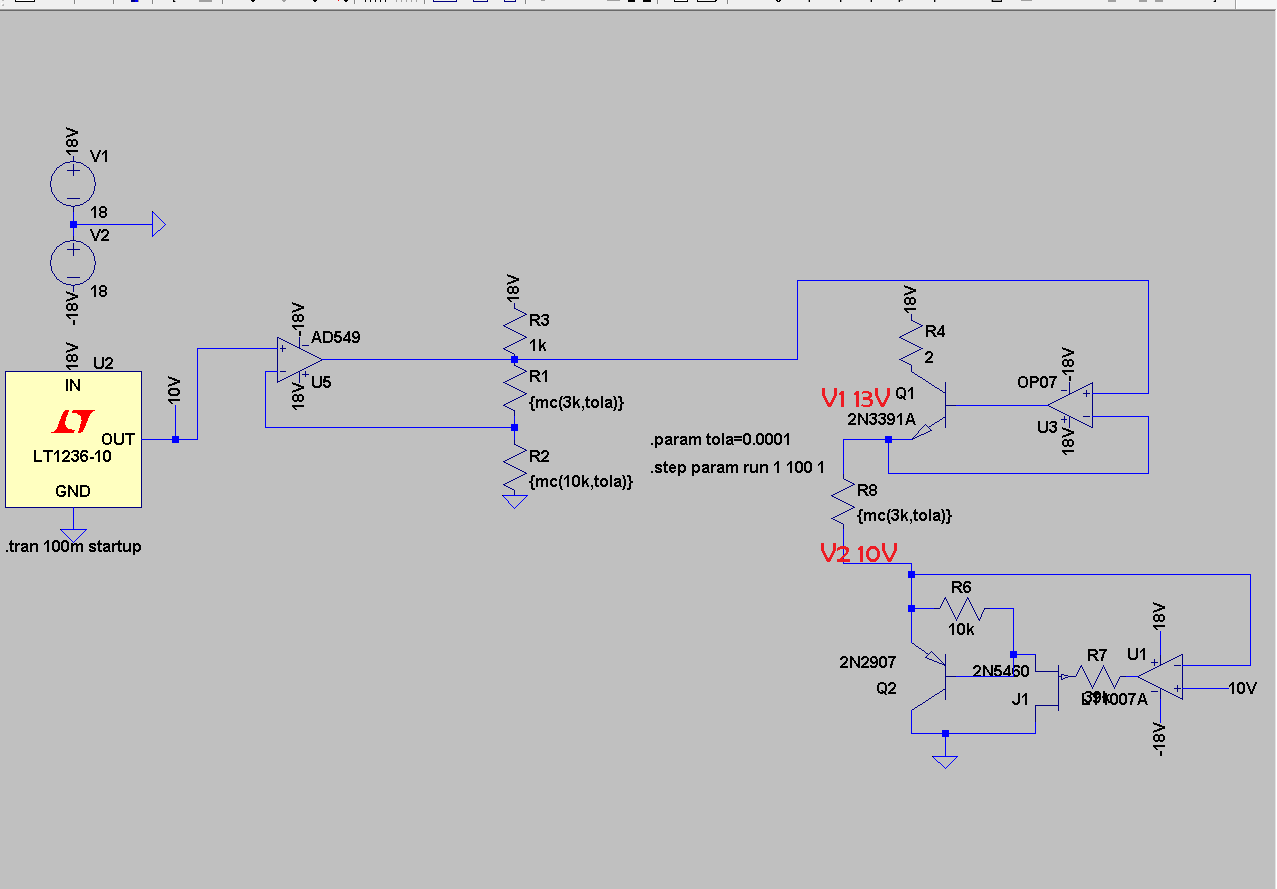Click the 'R6' designator text
Viewport: 1277px width, 889px height.
[961, 586]
